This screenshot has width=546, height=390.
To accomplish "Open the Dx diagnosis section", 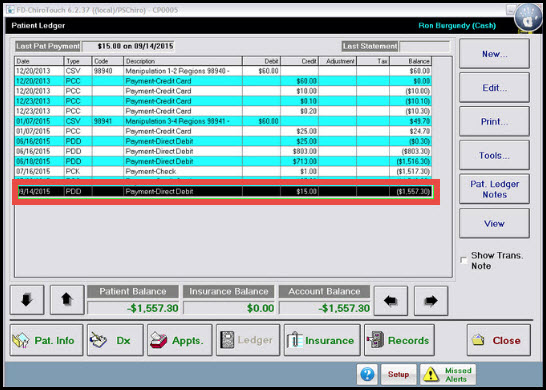I will click(x=115, y=340).
